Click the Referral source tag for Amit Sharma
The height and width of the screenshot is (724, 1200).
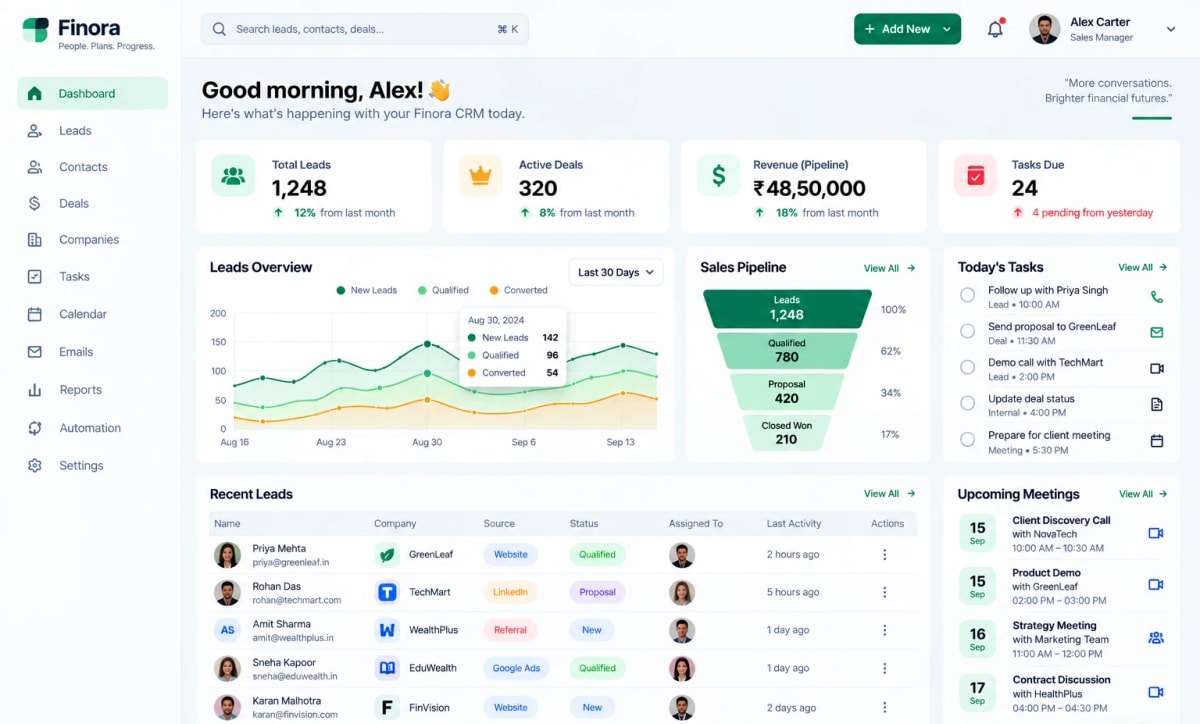pyautogui.click(x=510, y=630)
